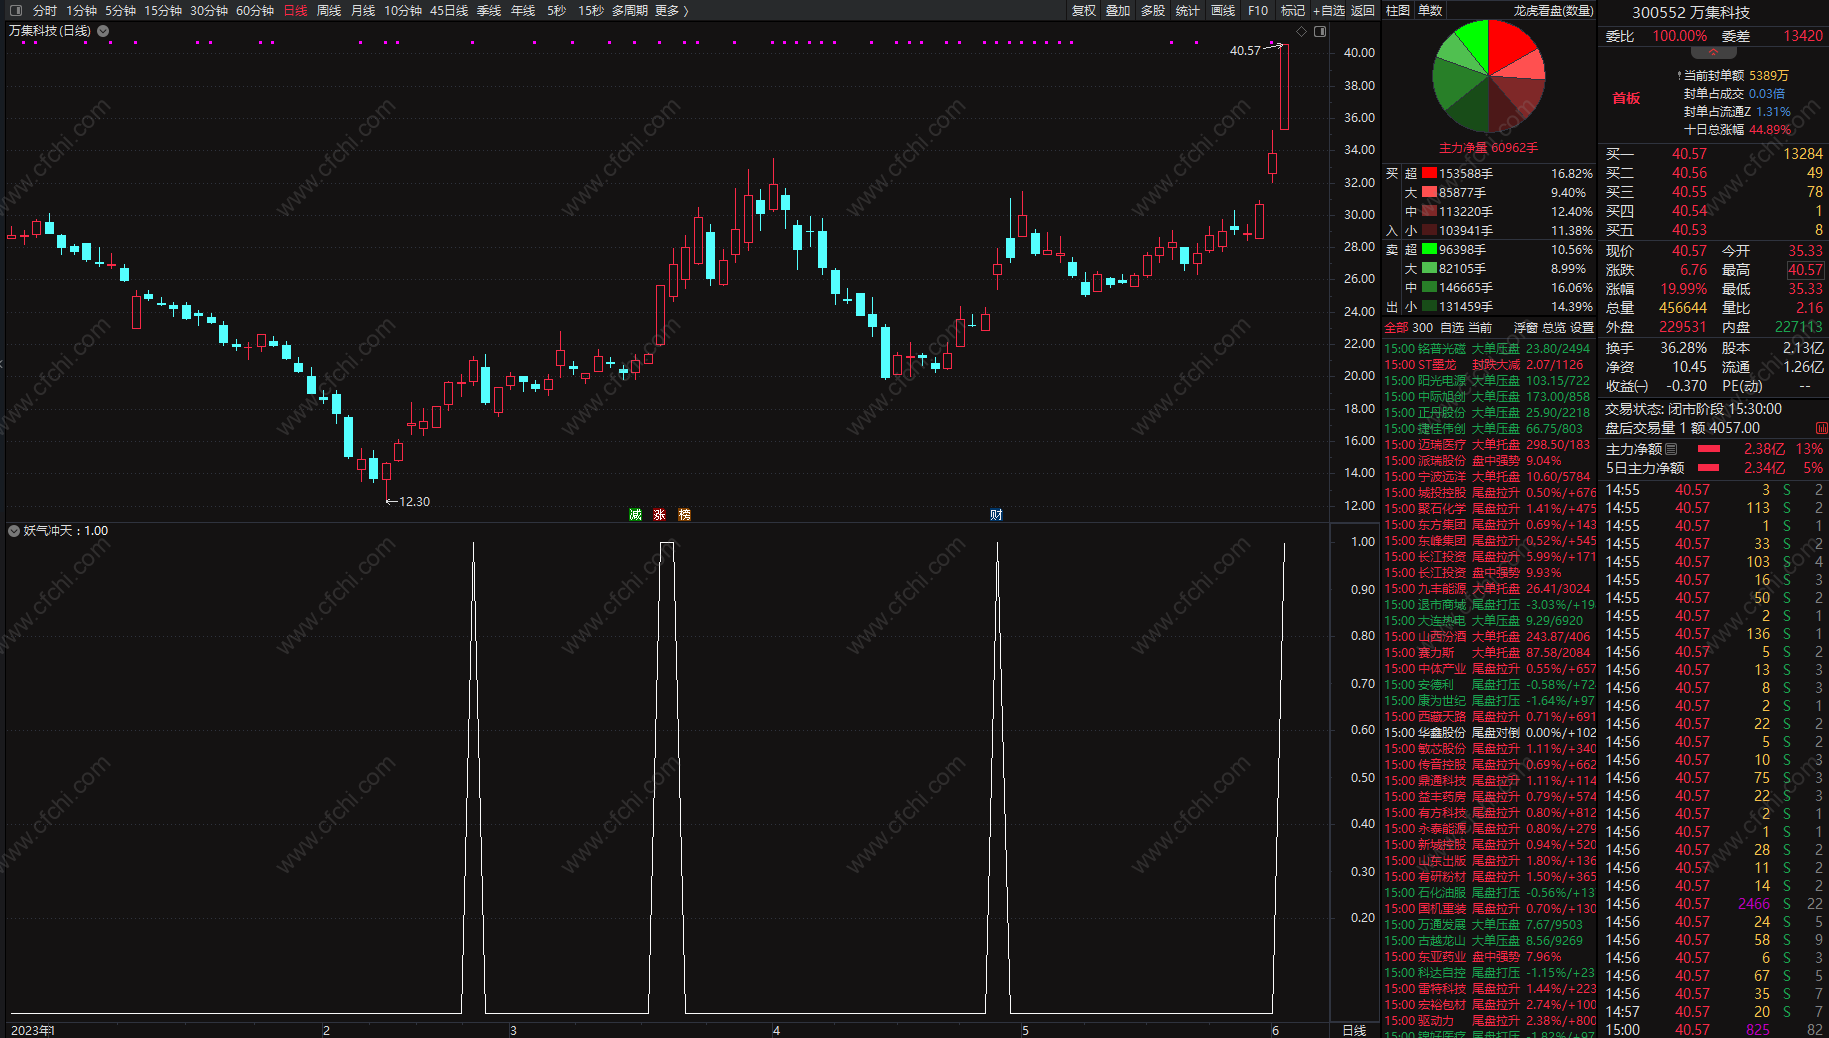Select the 全部 alerts filter
This screenshot has height=1038, width=1829.
tap(1396, 327)
